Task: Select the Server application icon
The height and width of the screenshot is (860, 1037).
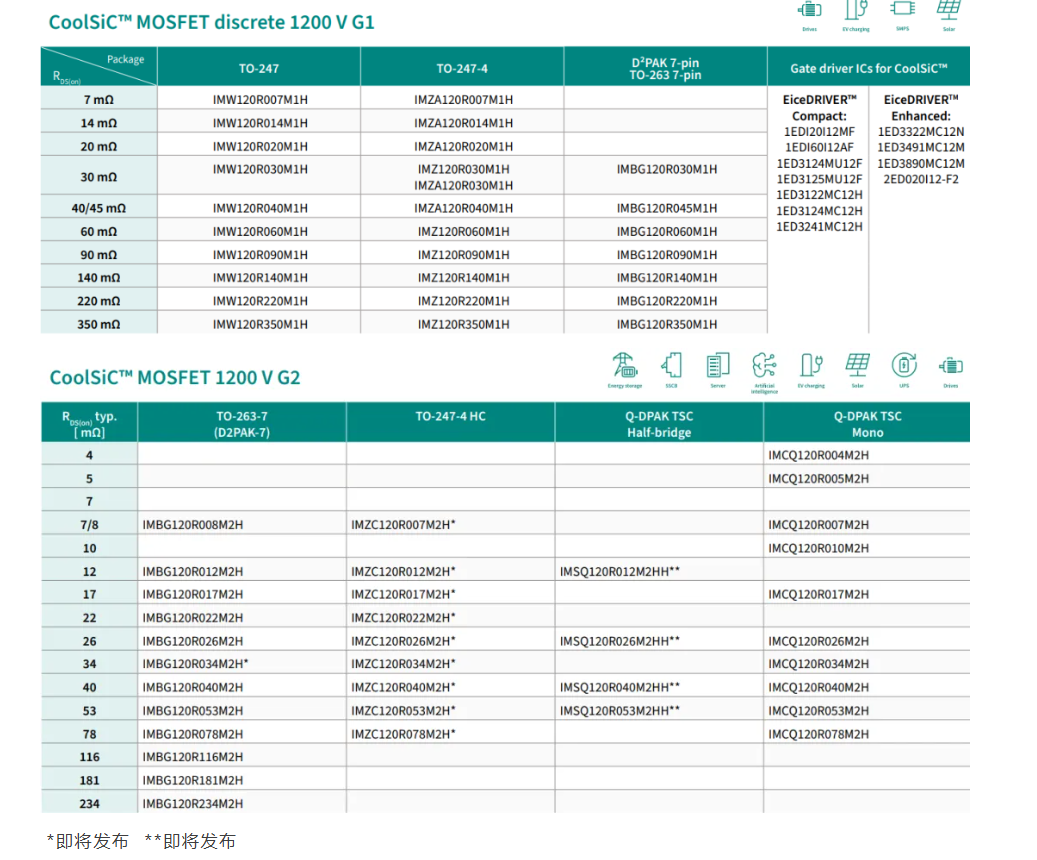Action: pos(717,366)
